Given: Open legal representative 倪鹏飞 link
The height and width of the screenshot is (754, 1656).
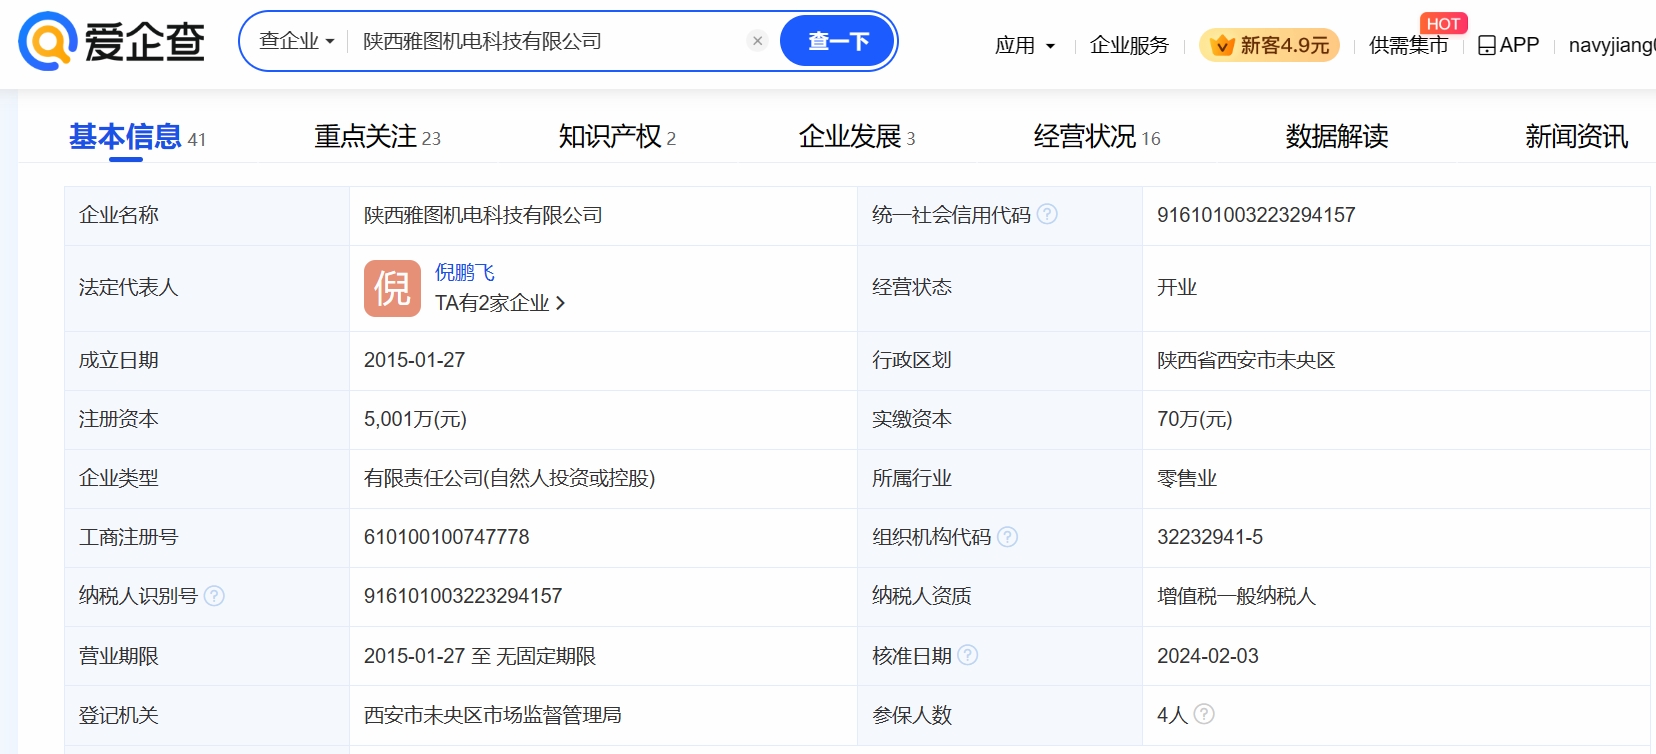Looking at the screenshot, I should tap(465, 272).
